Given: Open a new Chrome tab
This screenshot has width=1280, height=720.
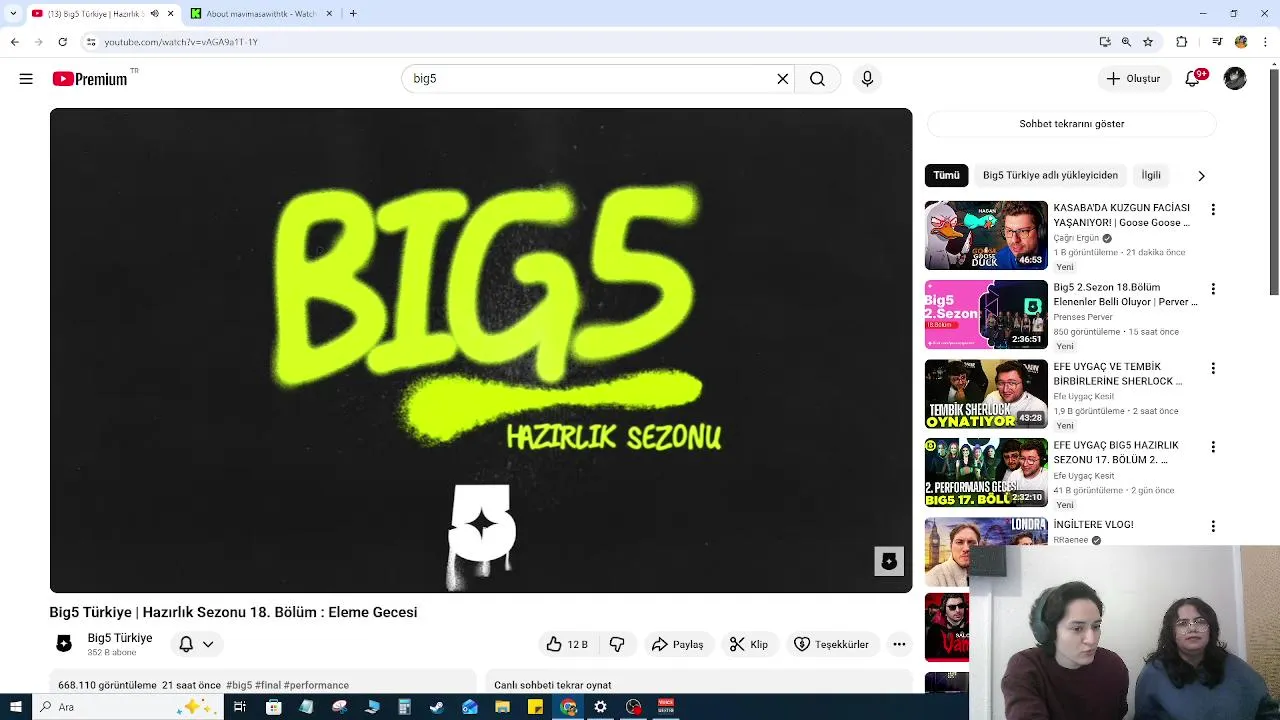Looking at the screenshot, I should (353, 14).
